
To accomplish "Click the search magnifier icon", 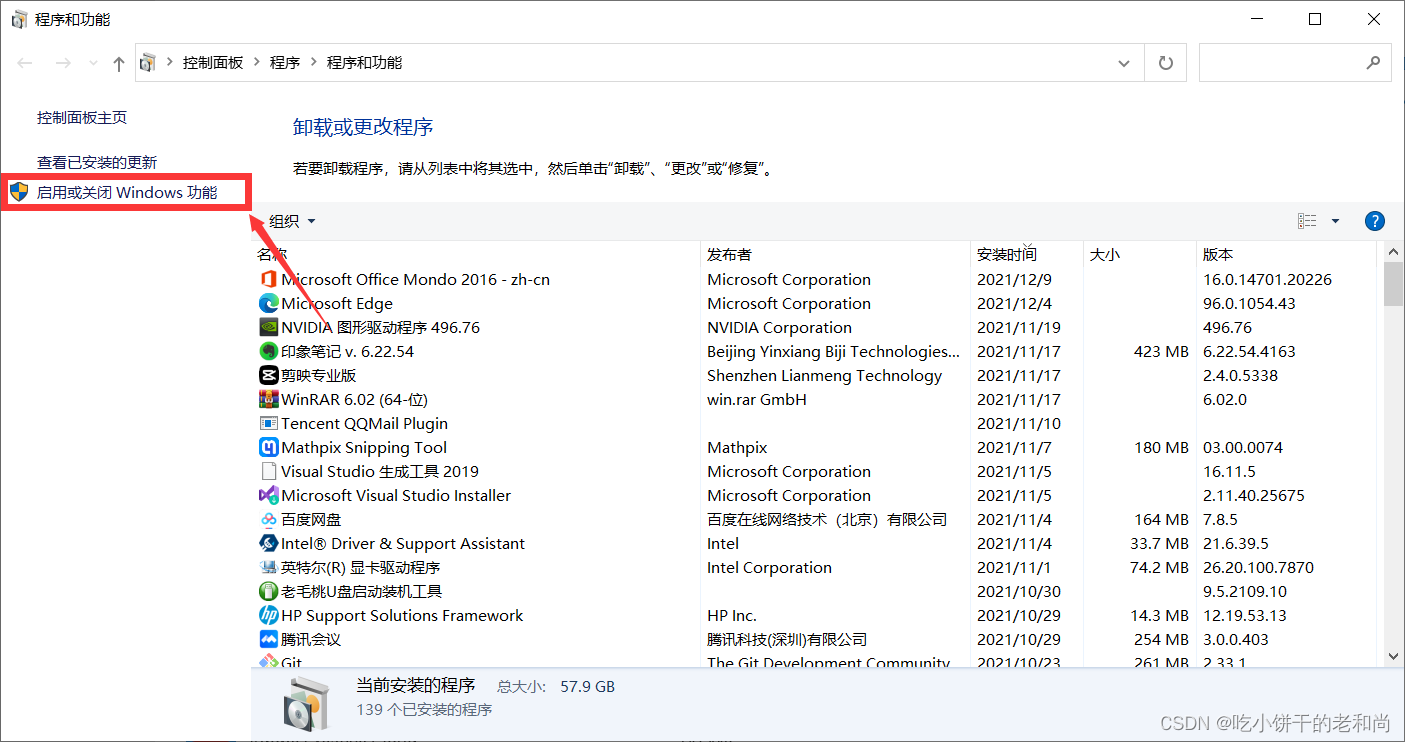I will [1373, 62].
